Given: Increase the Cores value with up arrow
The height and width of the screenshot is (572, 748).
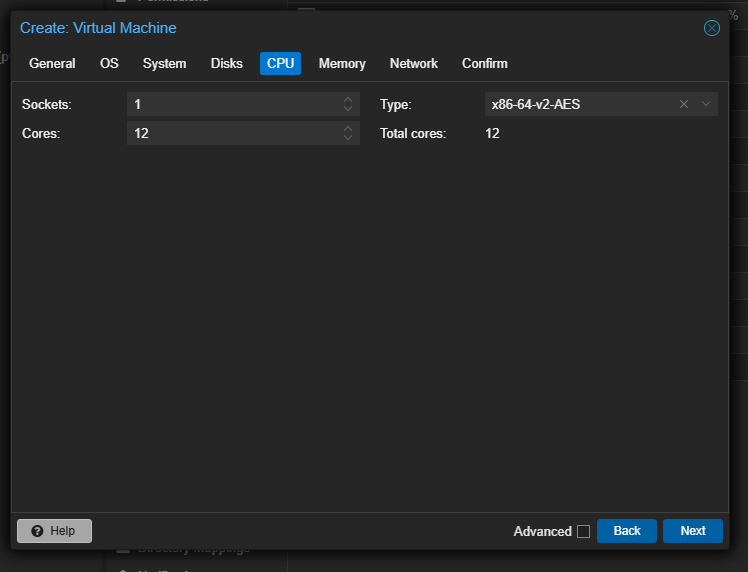Looking at the screenshot, I should pos(348,129).
